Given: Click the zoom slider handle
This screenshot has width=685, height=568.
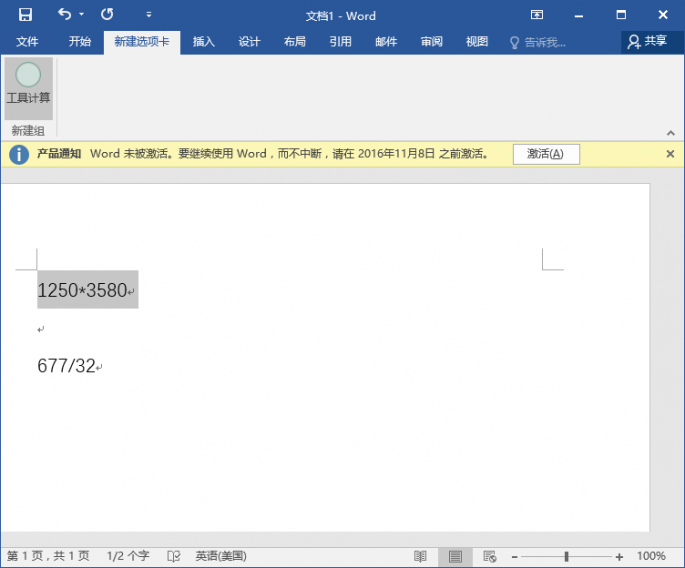Looking at the screenshot, I should 566,556.
